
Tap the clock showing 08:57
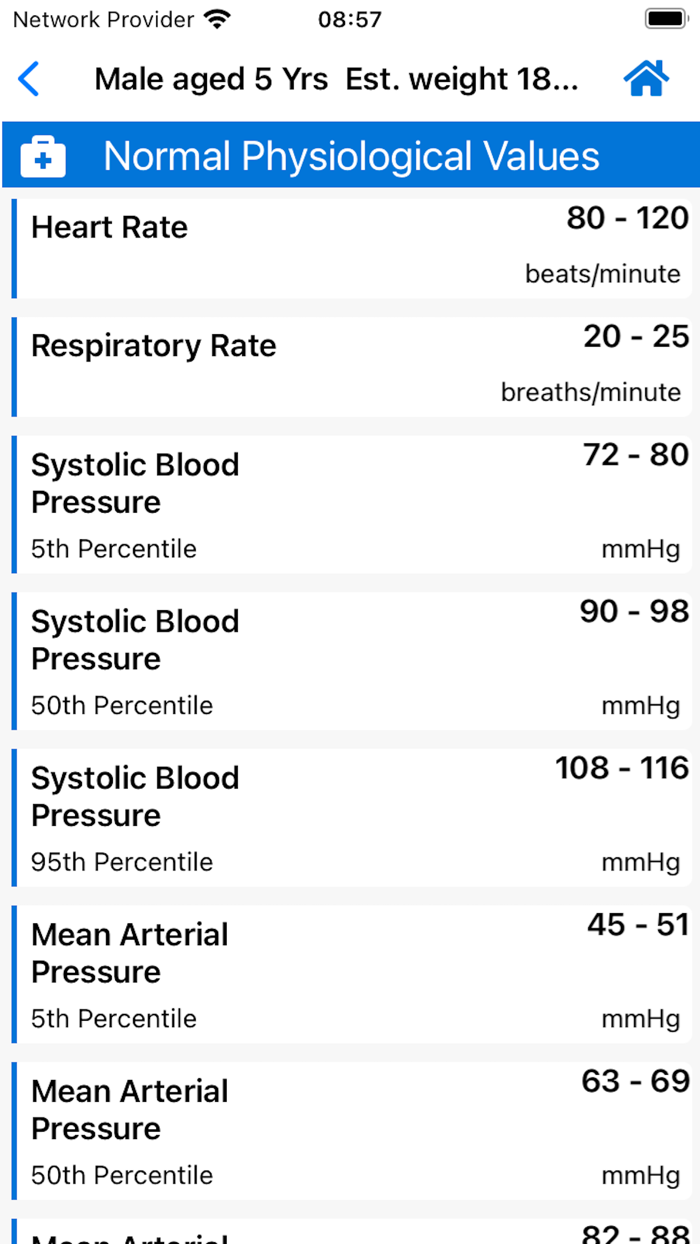[x=350, y=17]
